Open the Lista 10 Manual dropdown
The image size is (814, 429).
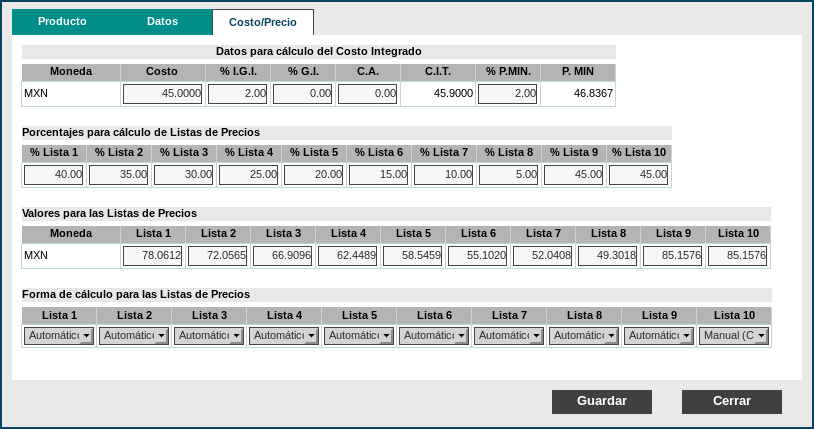(x=734, y=336)
